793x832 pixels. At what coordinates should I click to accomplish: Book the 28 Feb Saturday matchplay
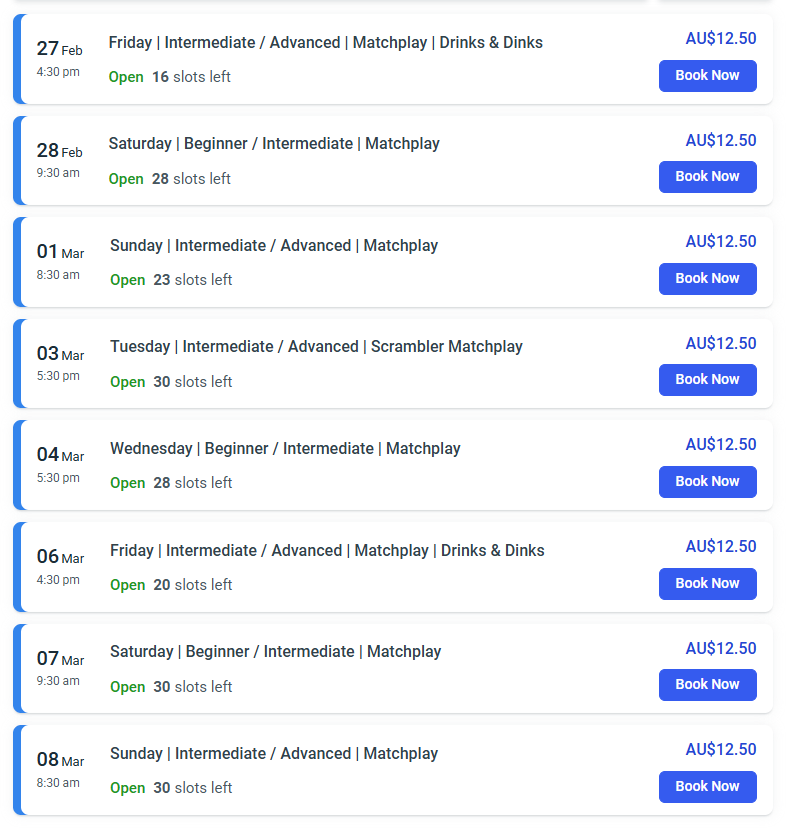point(707,176)
